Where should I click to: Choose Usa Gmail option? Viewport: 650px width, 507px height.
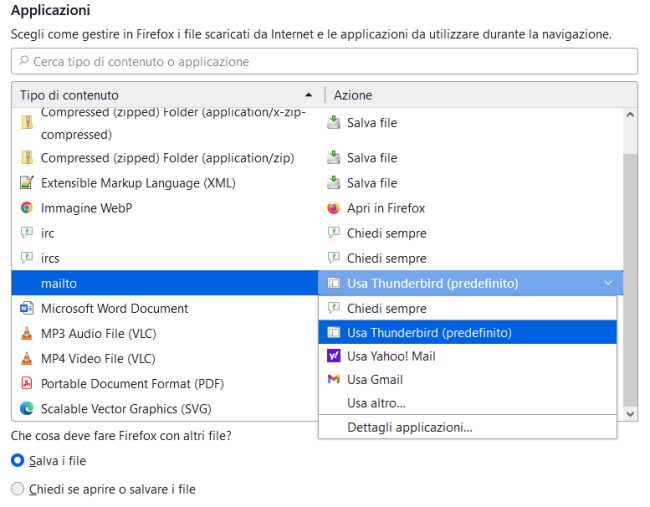coord(467,379)
